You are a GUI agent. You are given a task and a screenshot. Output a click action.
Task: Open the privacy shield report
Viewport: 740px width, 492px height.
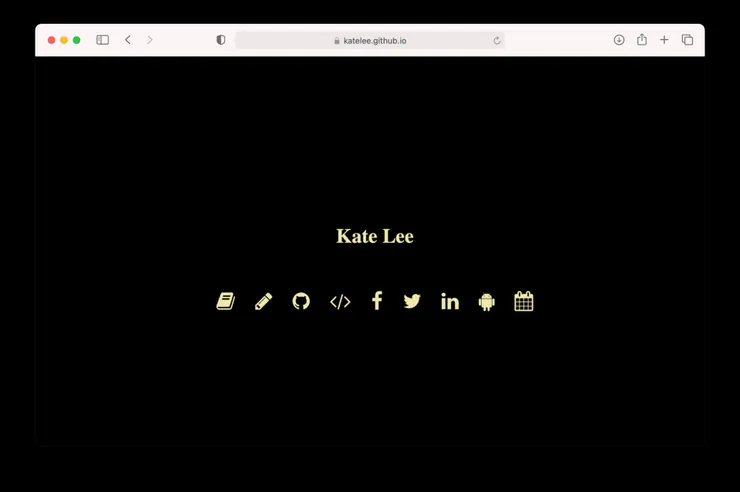pos(220,40)
